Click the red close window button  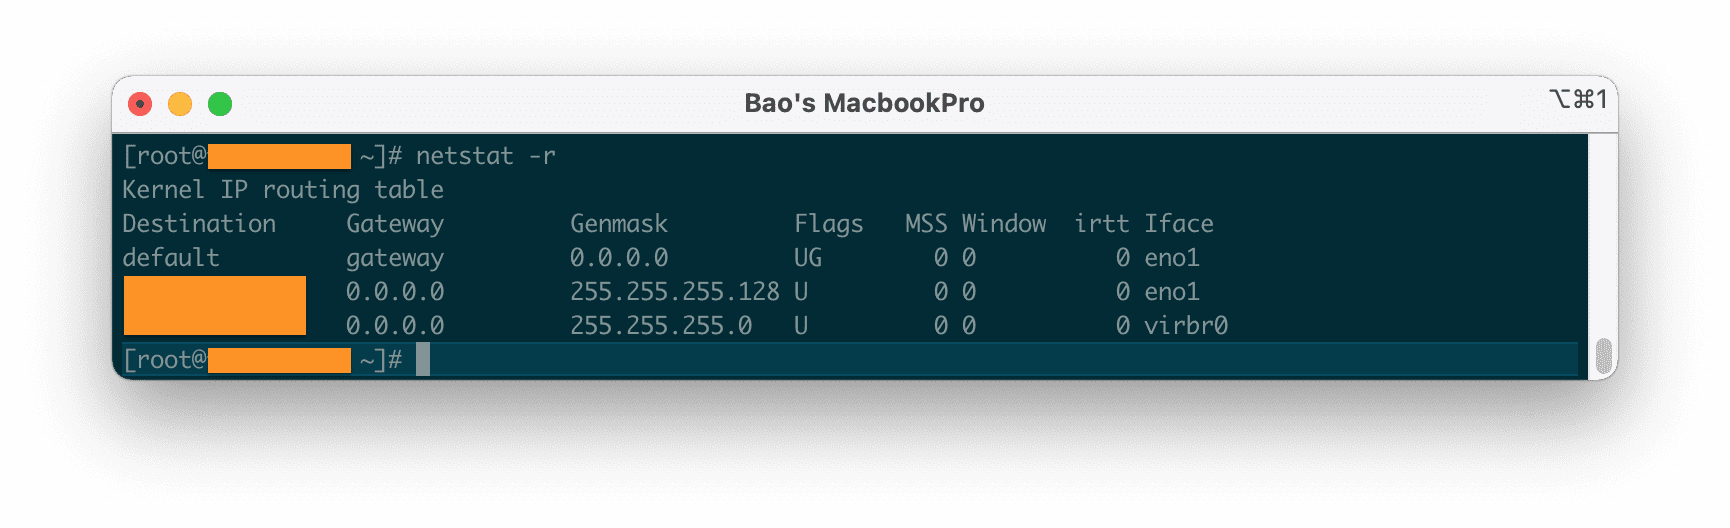(141, 104)
